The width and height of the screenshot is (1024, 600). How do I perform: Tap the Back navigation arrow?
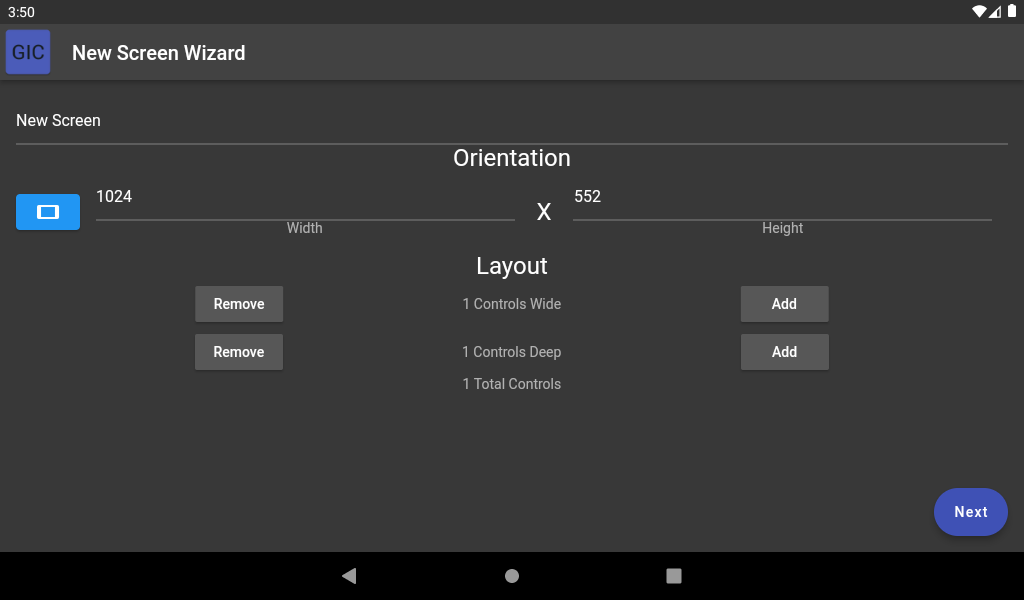click(348, 576)
